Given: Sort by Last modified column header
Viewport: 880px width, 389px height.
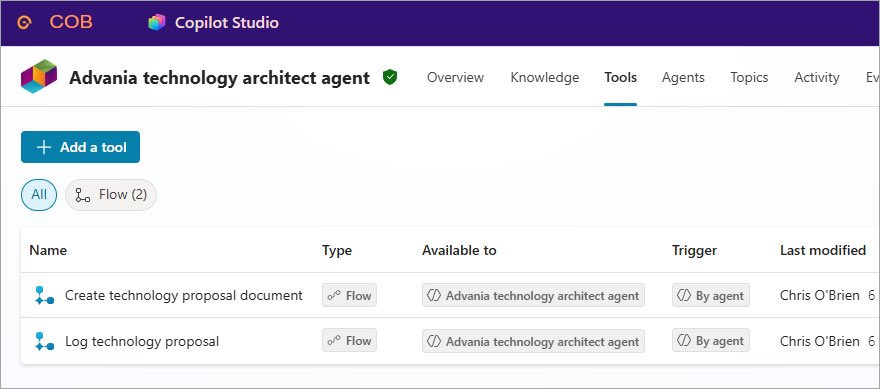Looking at the screenshot, I should [x=823, y=250].
